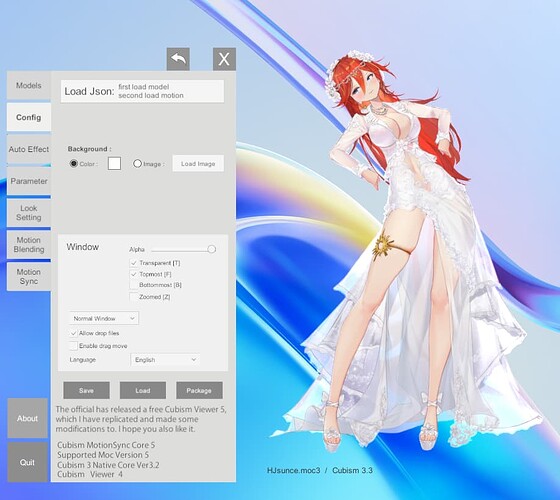
Task: Select the Color background radio button
Action: (74, 164)
